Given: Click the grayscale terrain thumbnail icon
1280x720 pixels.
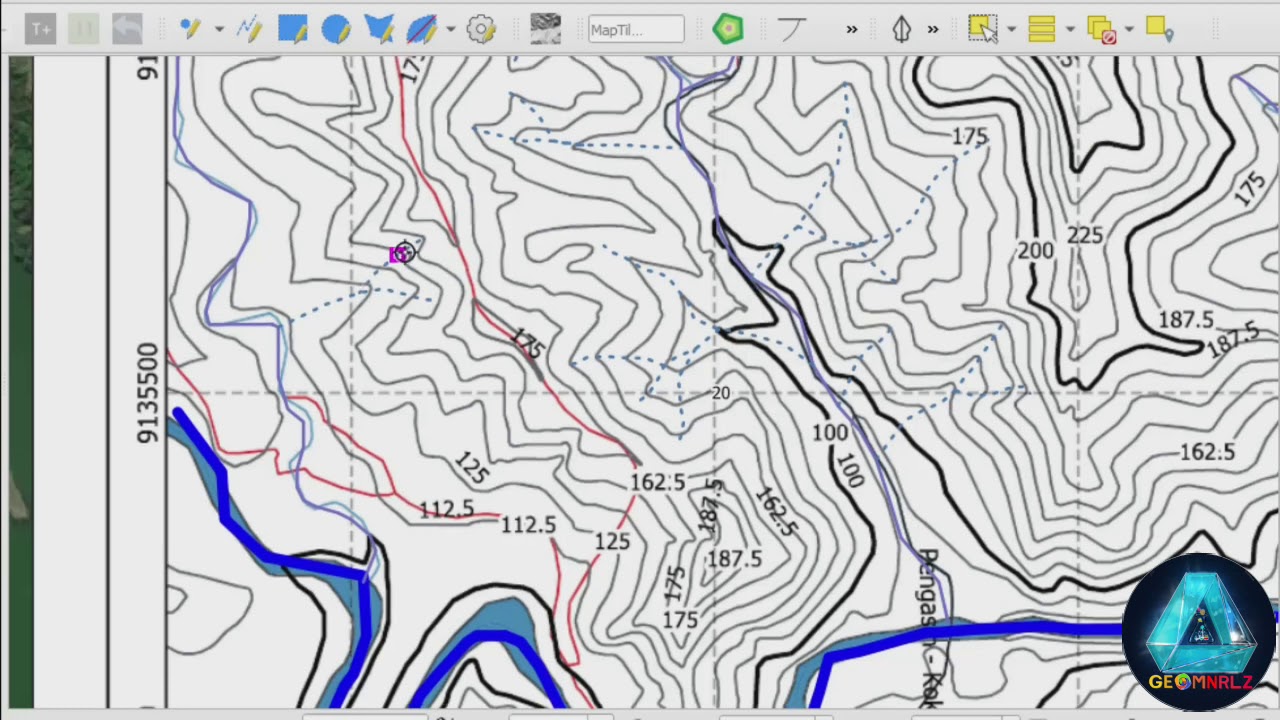Looking at the screenshot, I should [545, 30].
